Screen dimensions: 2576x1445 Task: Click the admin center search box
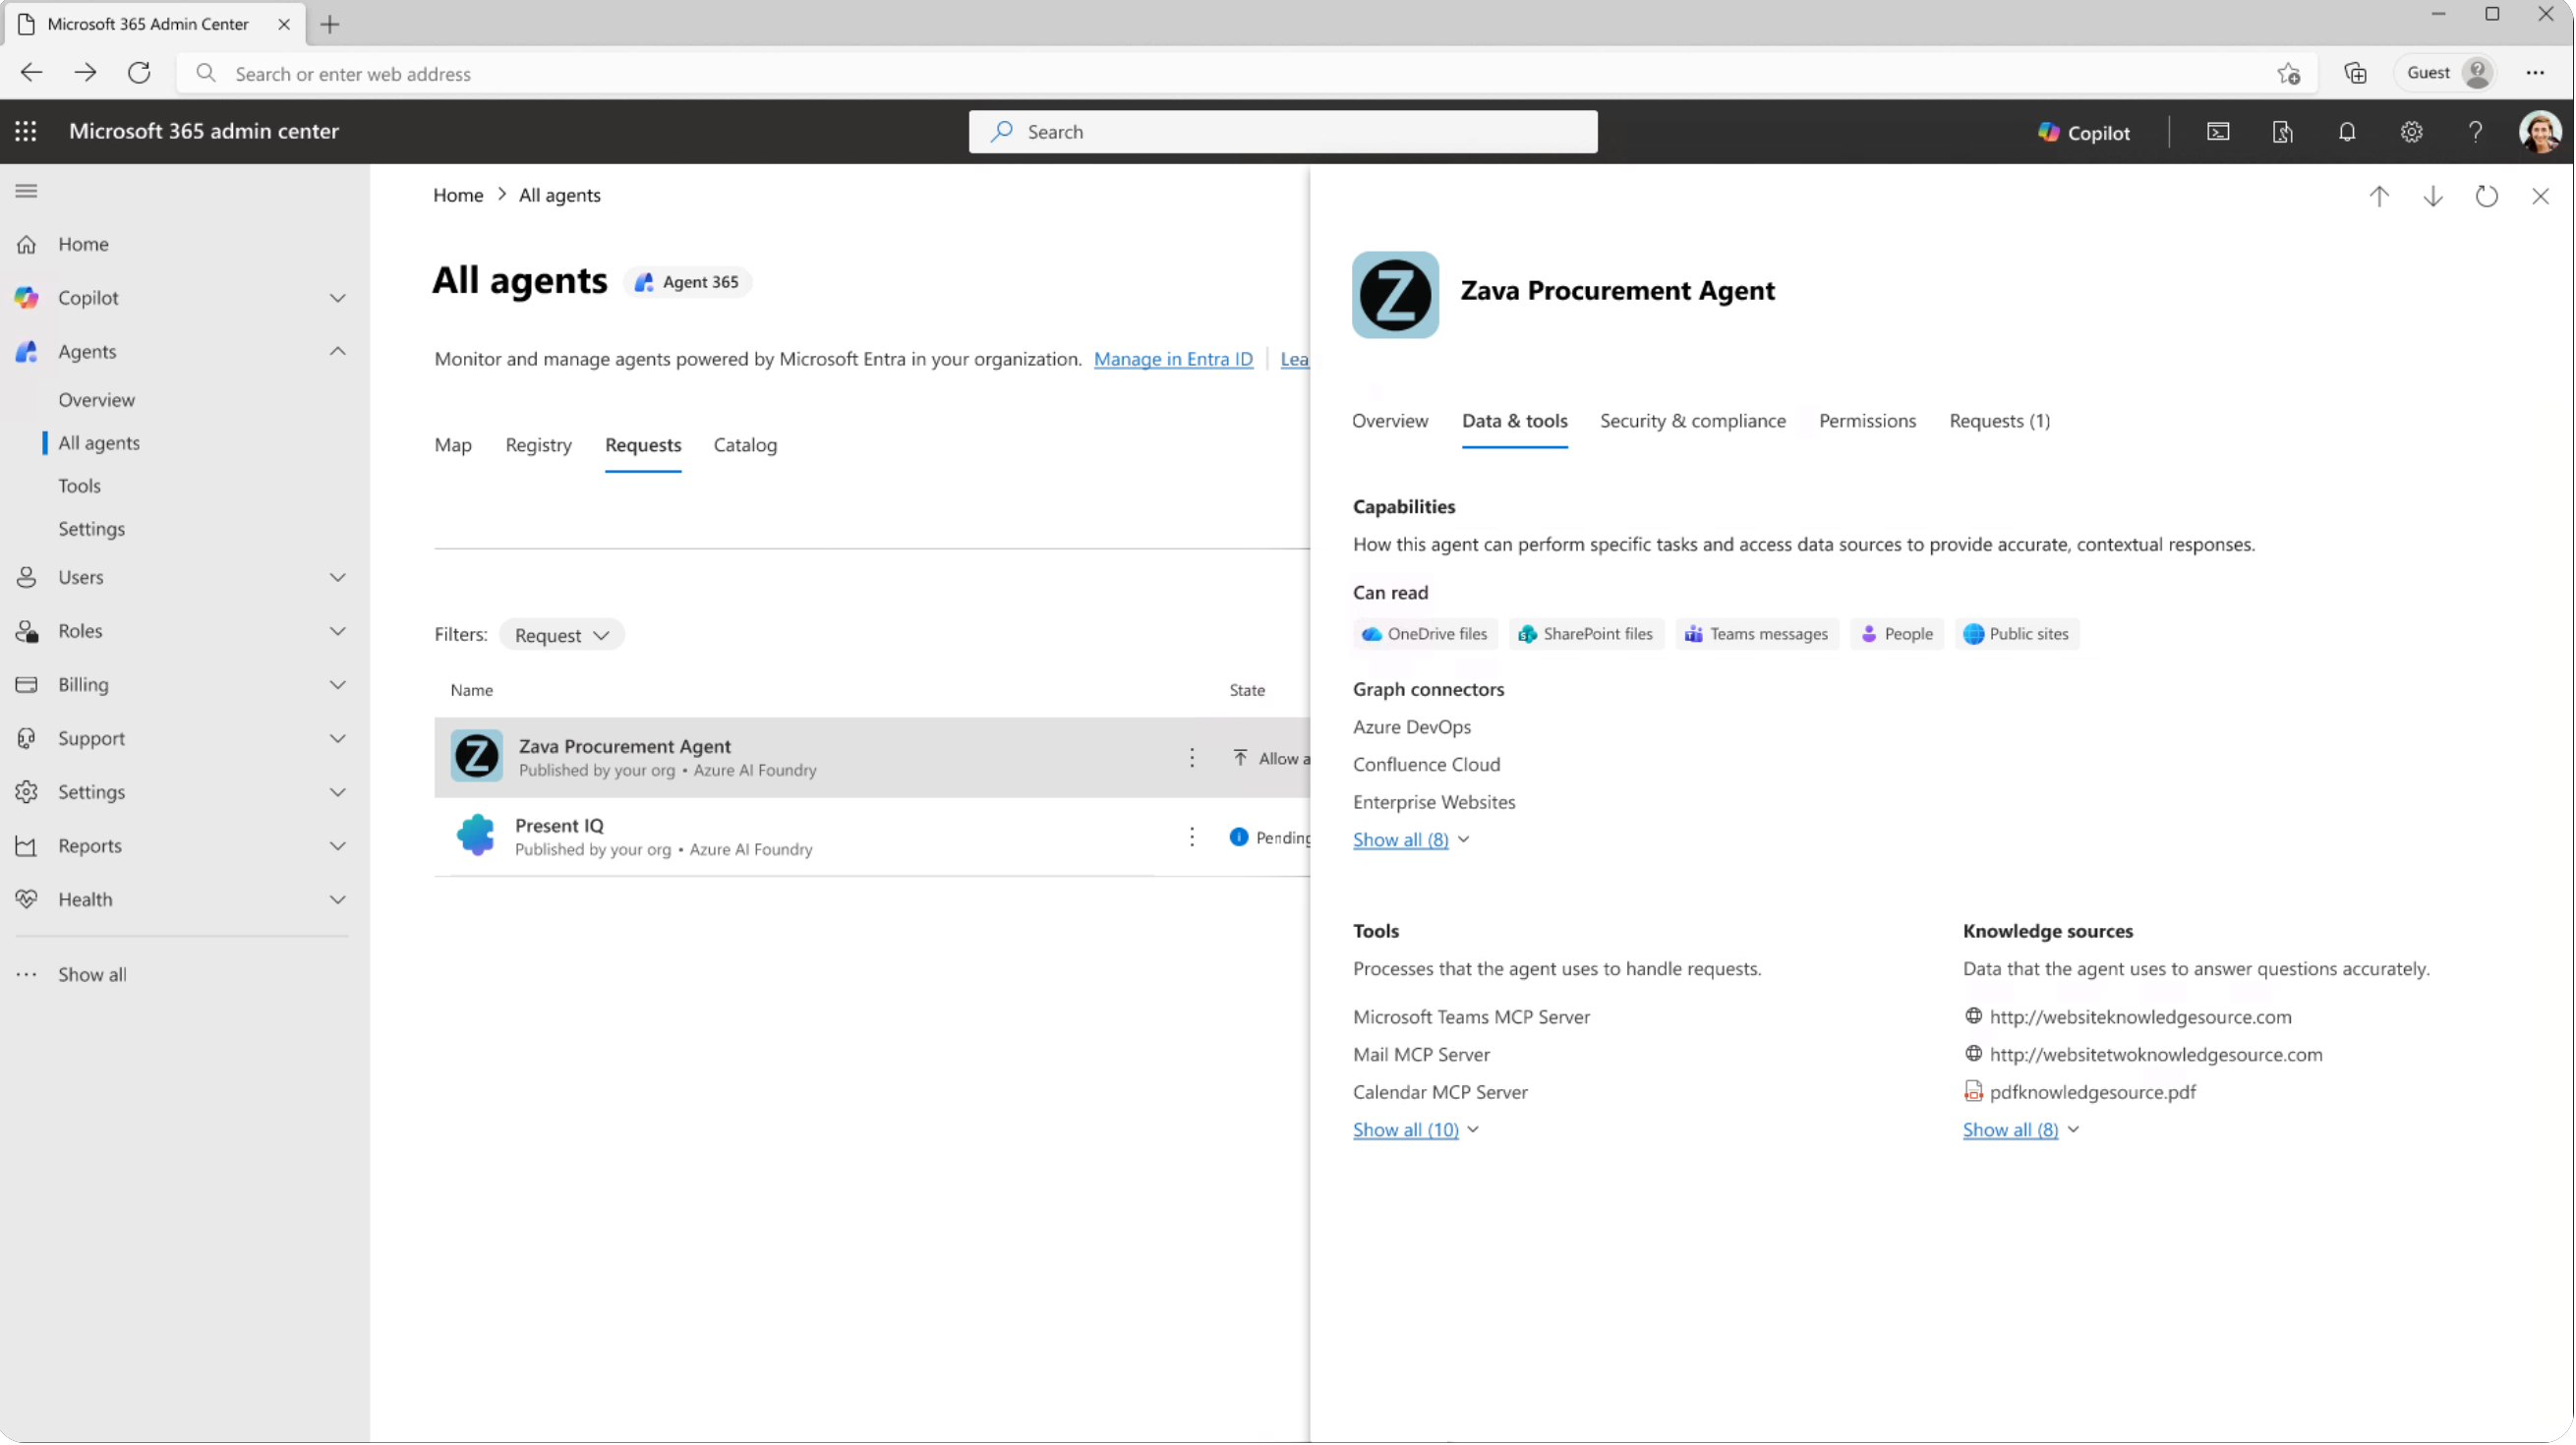[1283, 132]
